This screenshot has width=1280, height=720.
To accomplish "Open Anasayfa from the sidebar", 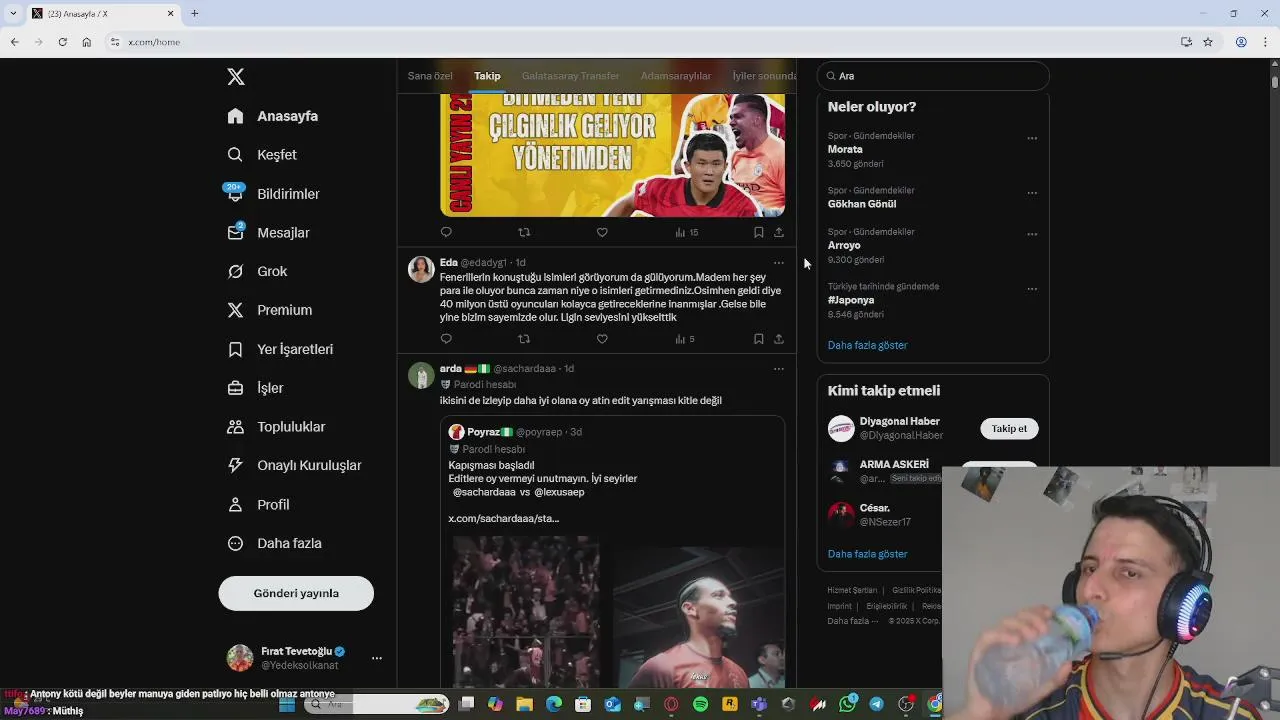I will point(273,116).
